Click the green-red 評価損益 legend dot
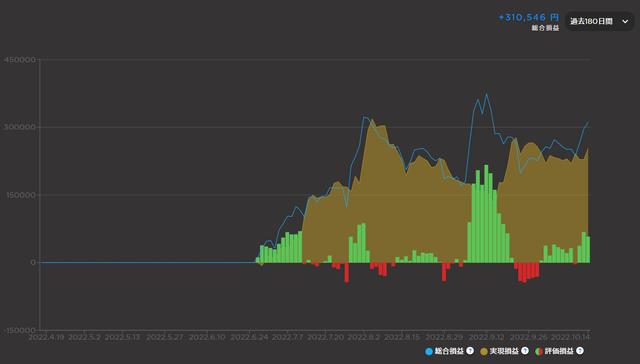The width and height of the screenshot is (640, 364). (x=539, y=351)
